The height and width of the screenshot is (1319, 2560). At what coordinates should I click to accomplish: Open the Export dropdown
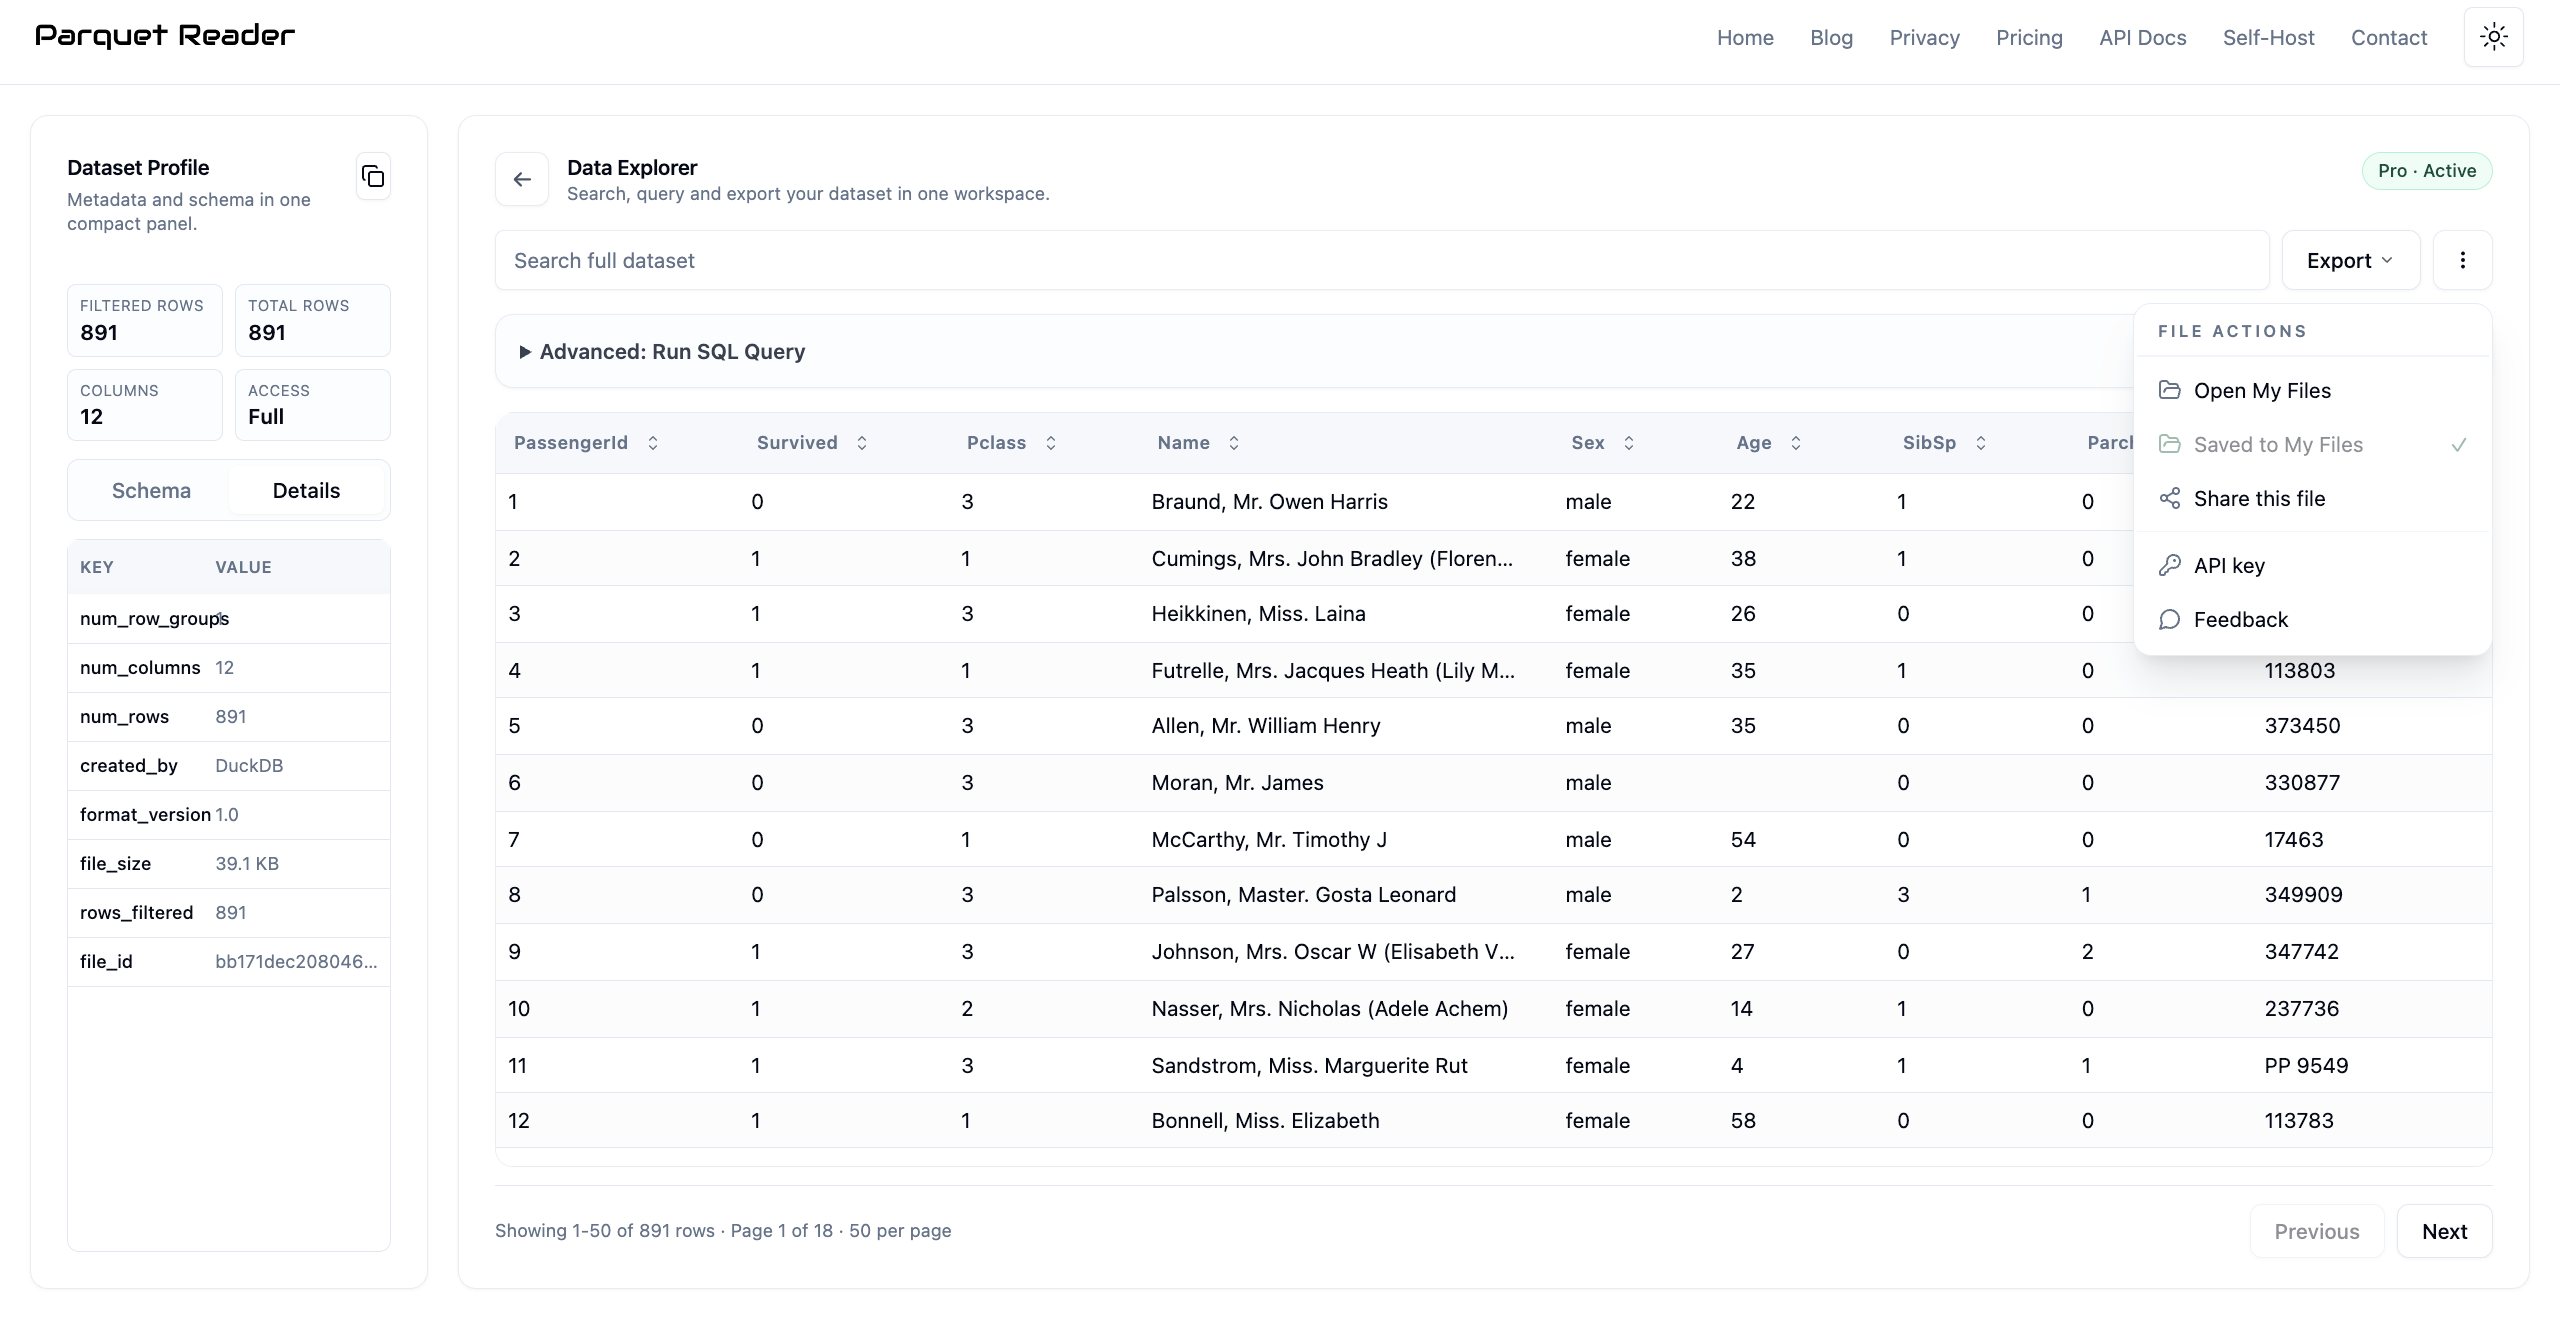(x=2351, y=260)
